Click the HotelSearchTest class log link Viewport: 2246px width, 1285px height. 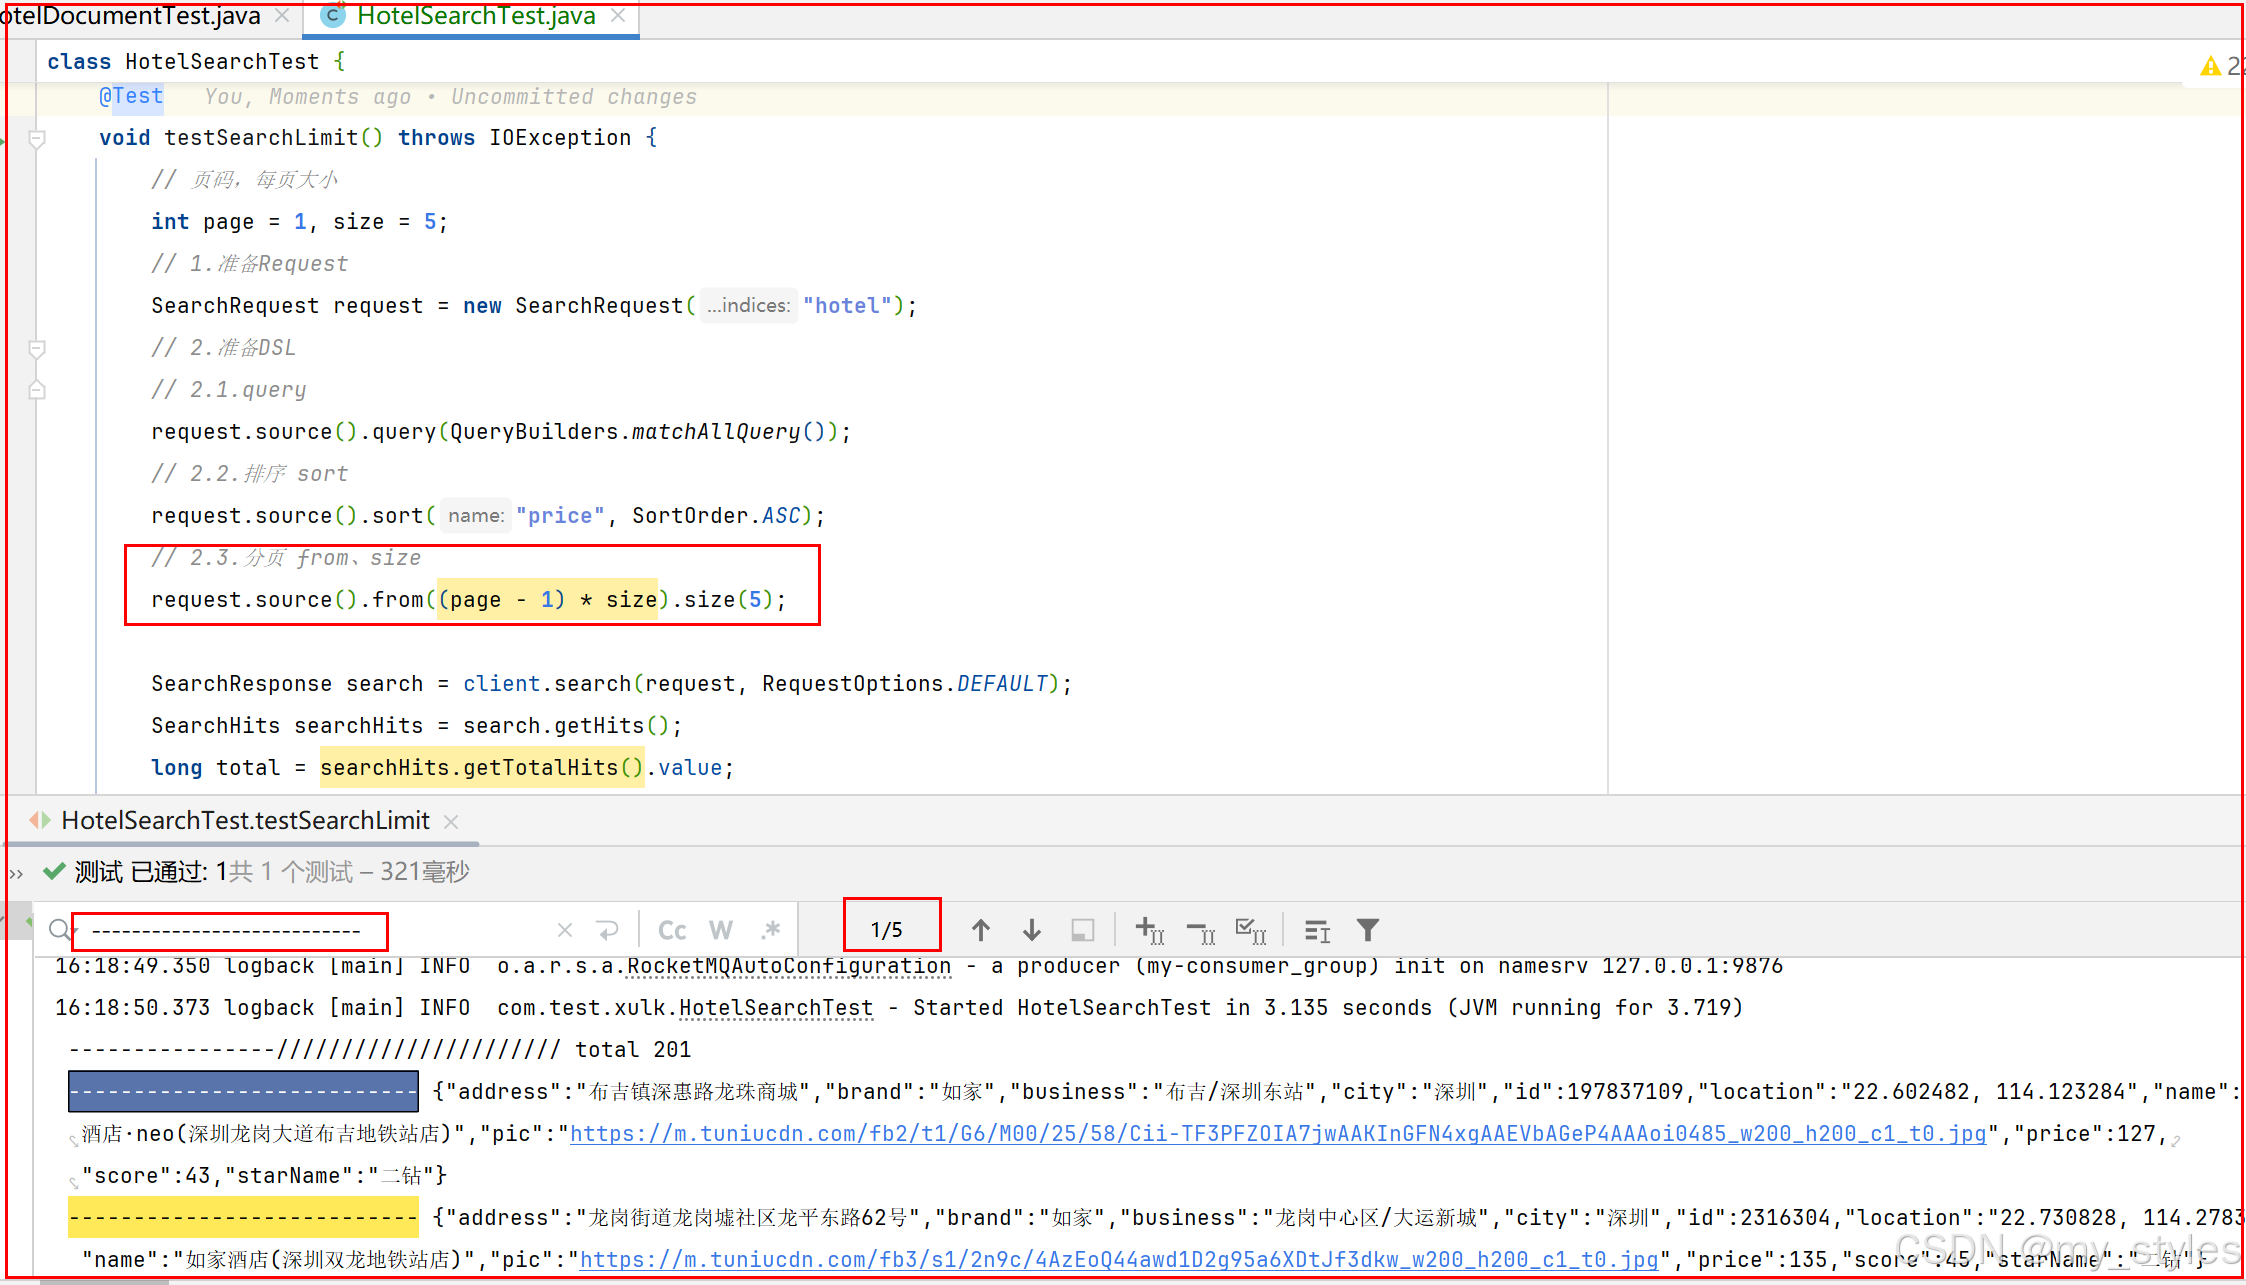[x=776, y=1008]
